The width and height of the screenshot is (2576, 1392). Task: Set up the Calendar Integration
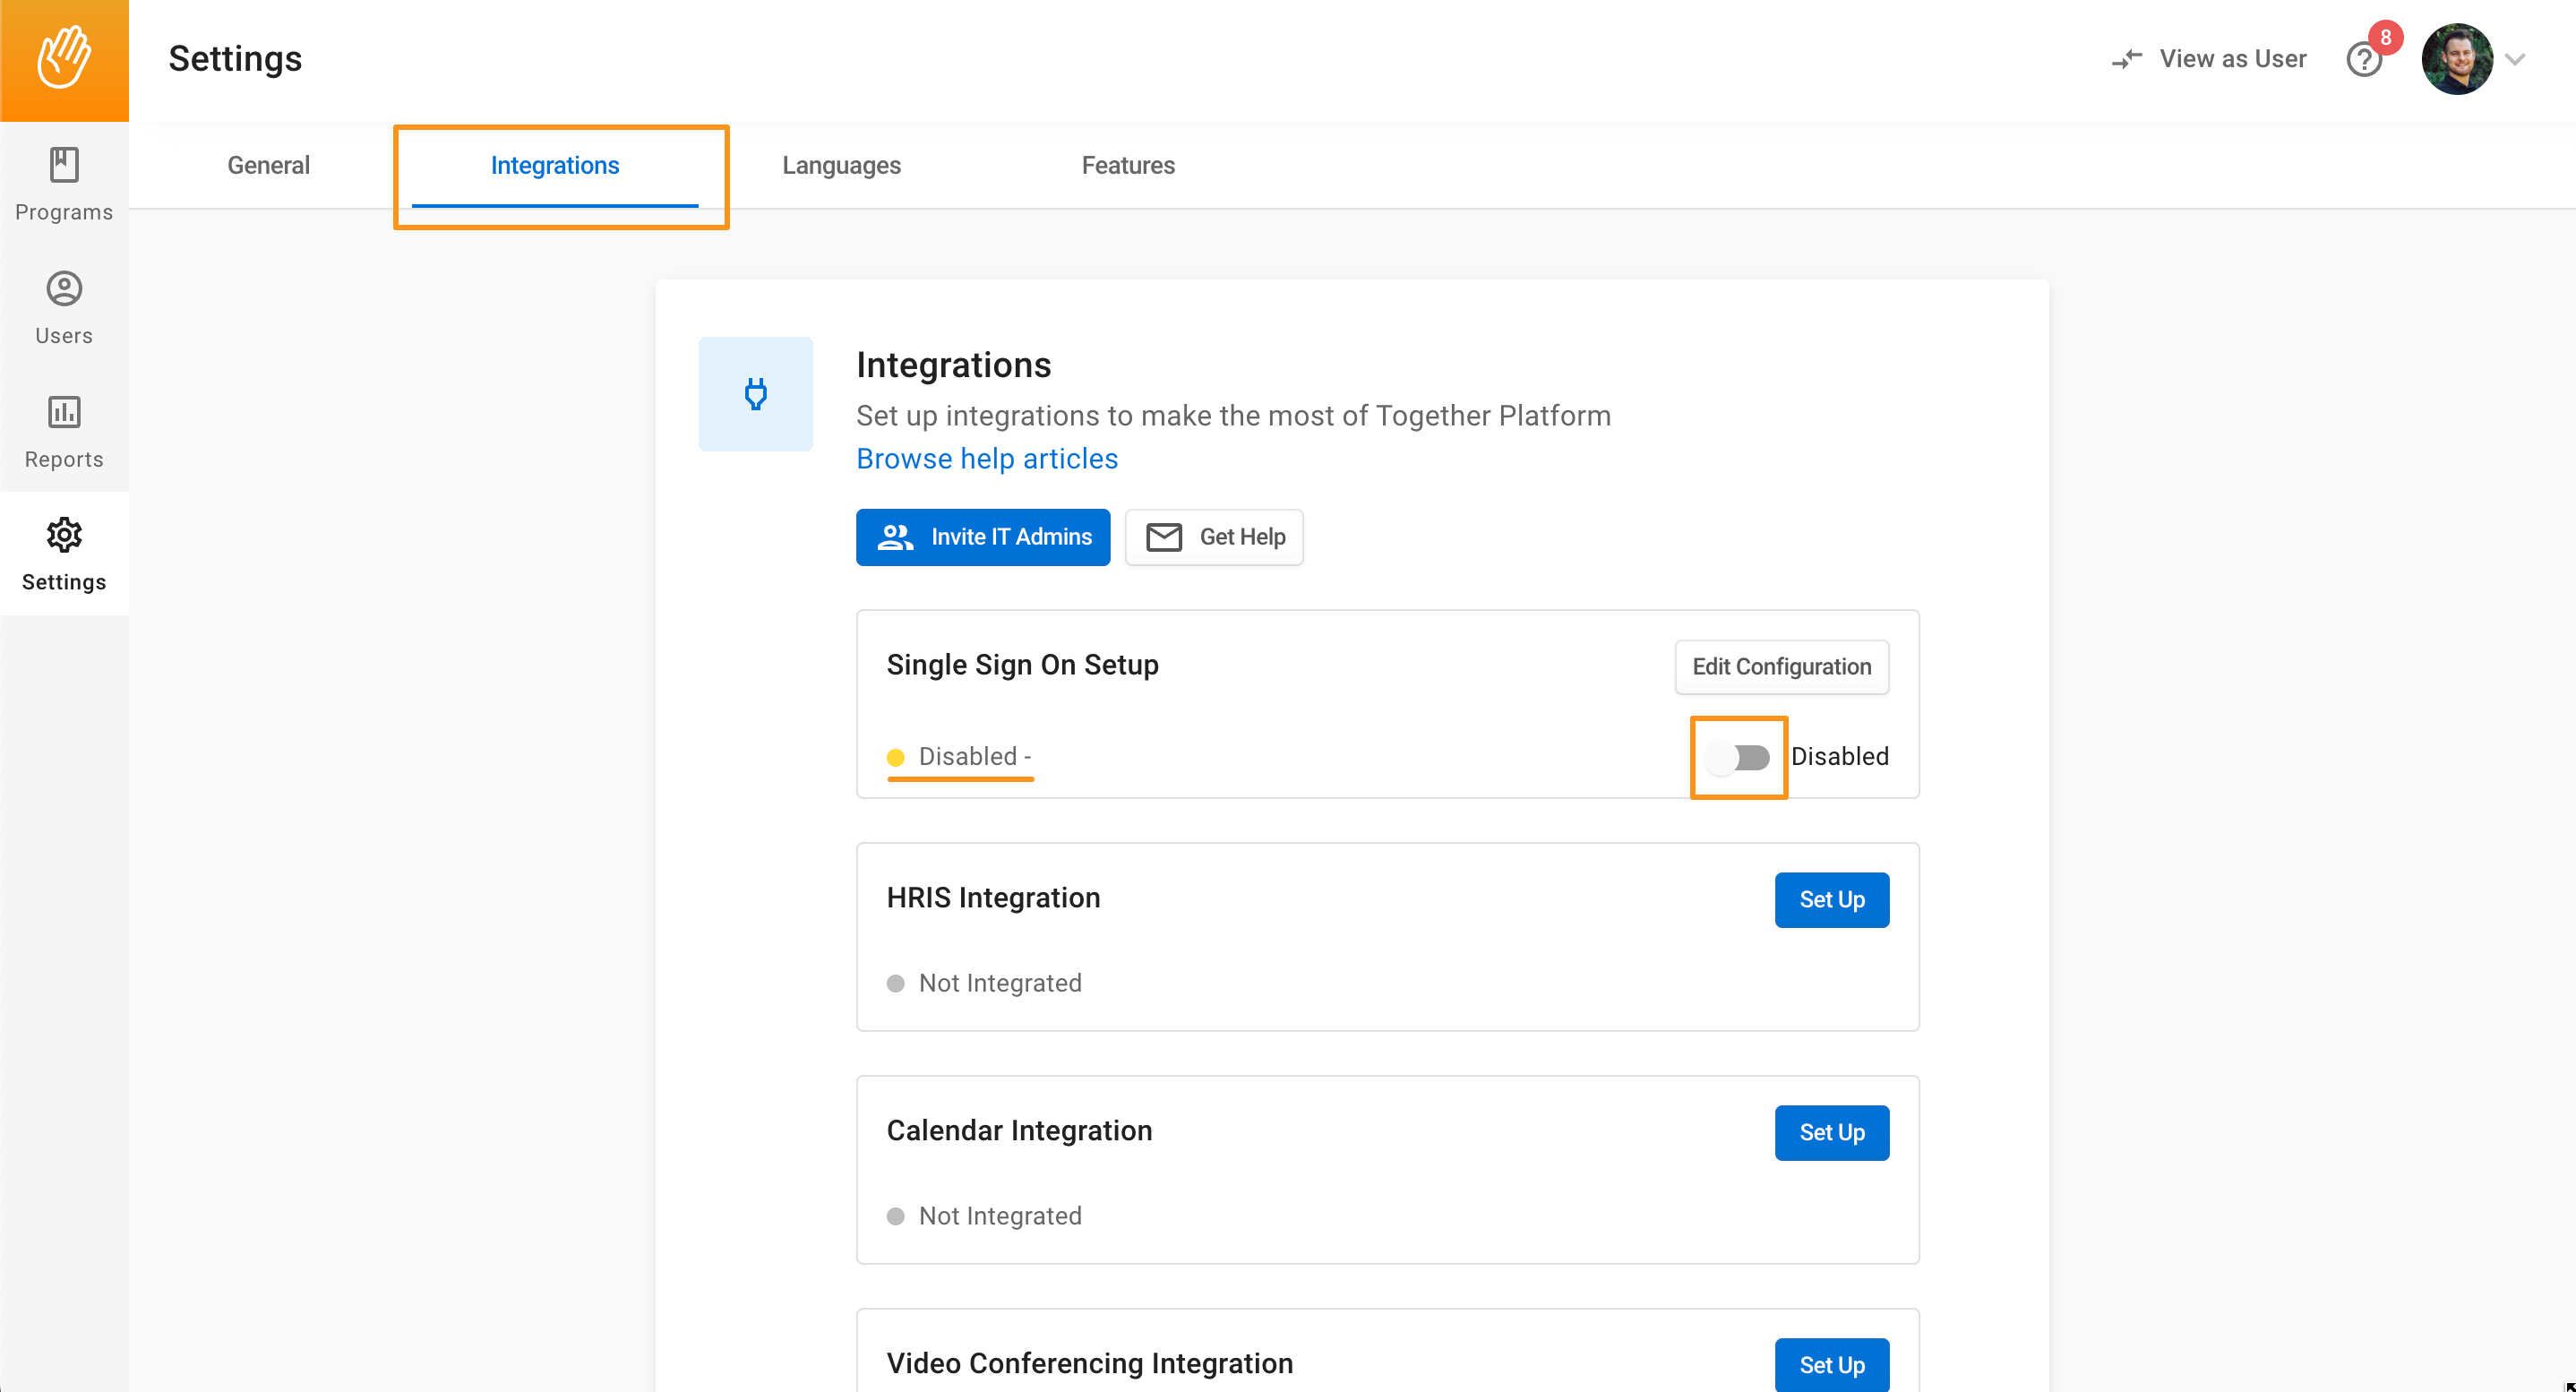click(x=1831, y=1133)
